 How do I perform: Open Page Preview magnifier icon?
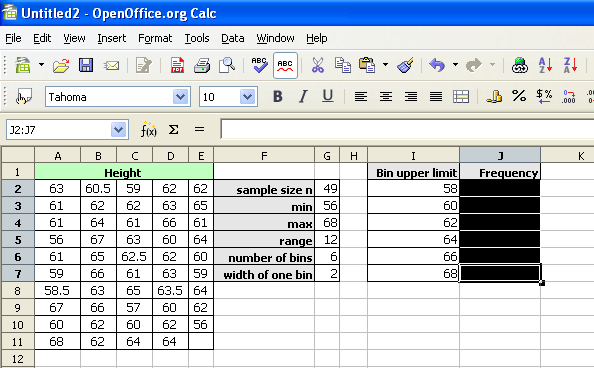click(x=227, y=65)
